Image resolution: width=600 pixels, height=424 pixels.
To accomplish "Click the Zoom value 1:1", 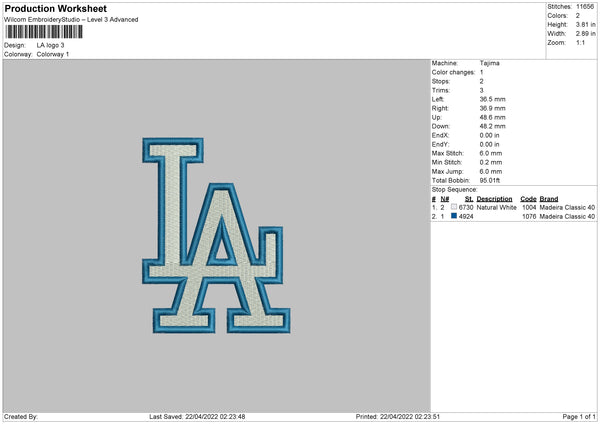I will click(x=580, y=43).
